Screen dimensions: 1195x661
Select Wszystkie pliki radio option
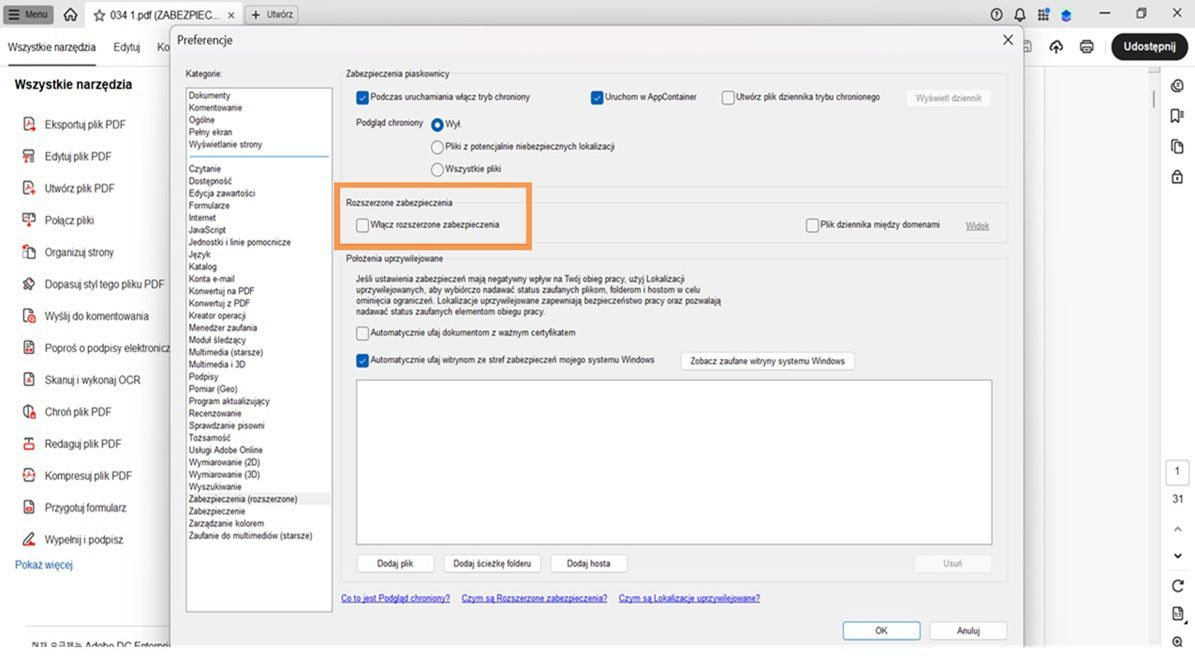437,170
